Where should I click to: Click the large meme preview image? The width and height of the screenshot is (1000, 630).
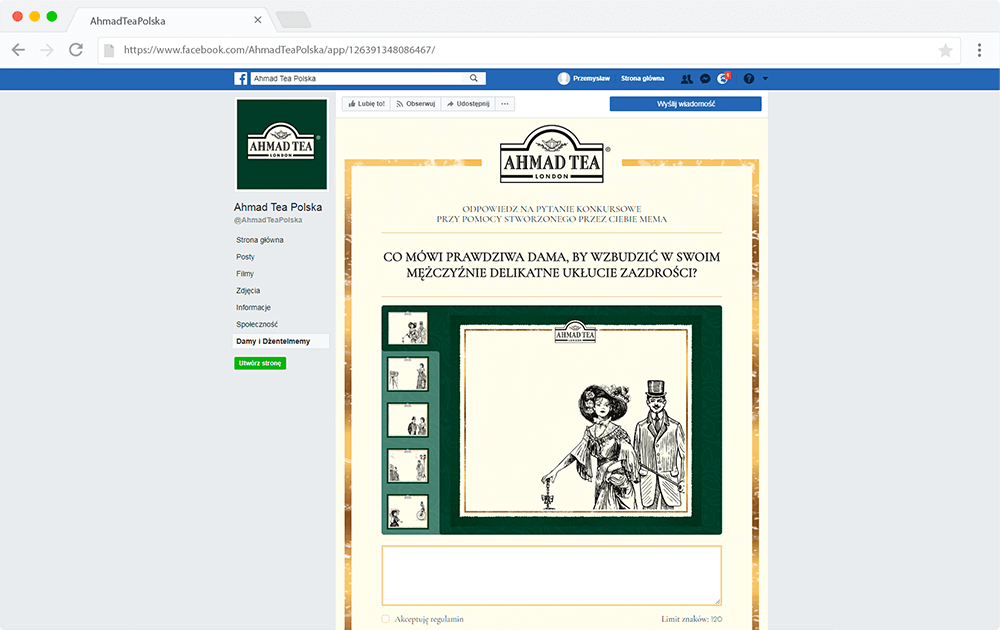(577, 420)
